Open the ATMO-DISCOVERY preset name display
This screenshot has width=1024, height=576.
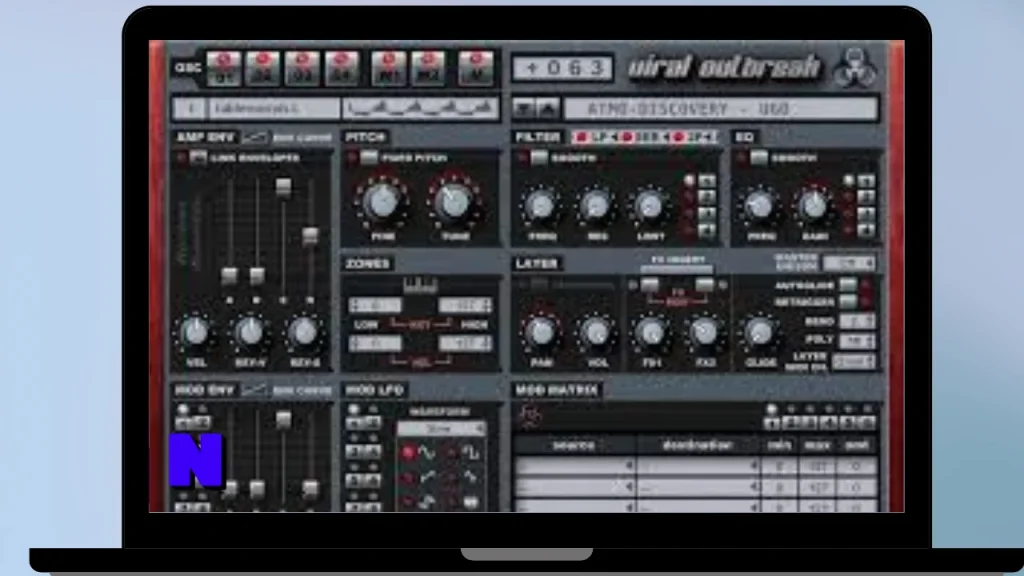click(x=721, y=108)
